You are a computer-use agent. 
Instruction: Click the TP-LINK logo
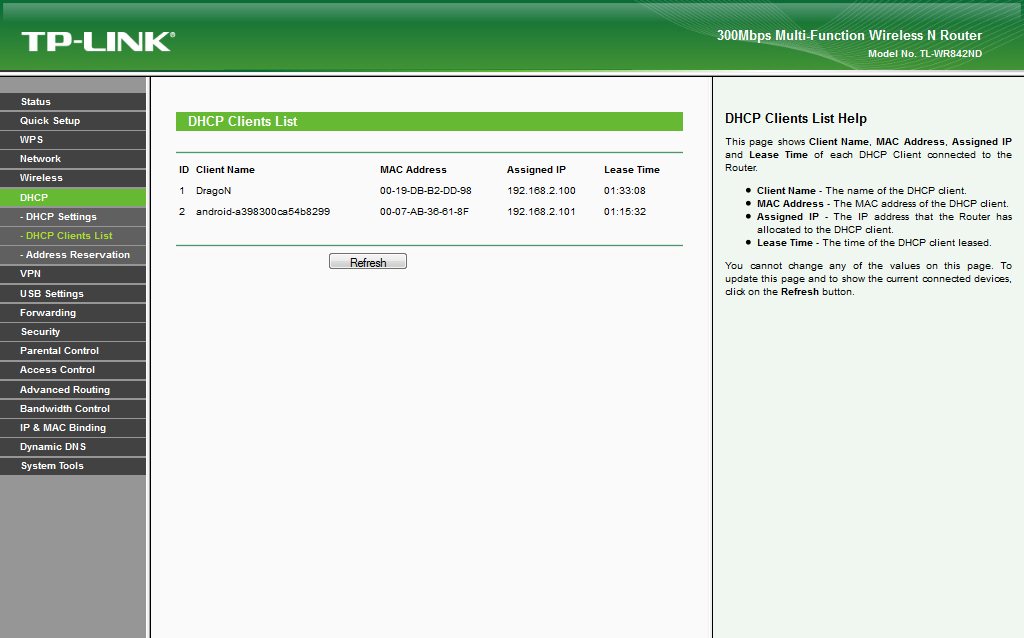point(98,42)
